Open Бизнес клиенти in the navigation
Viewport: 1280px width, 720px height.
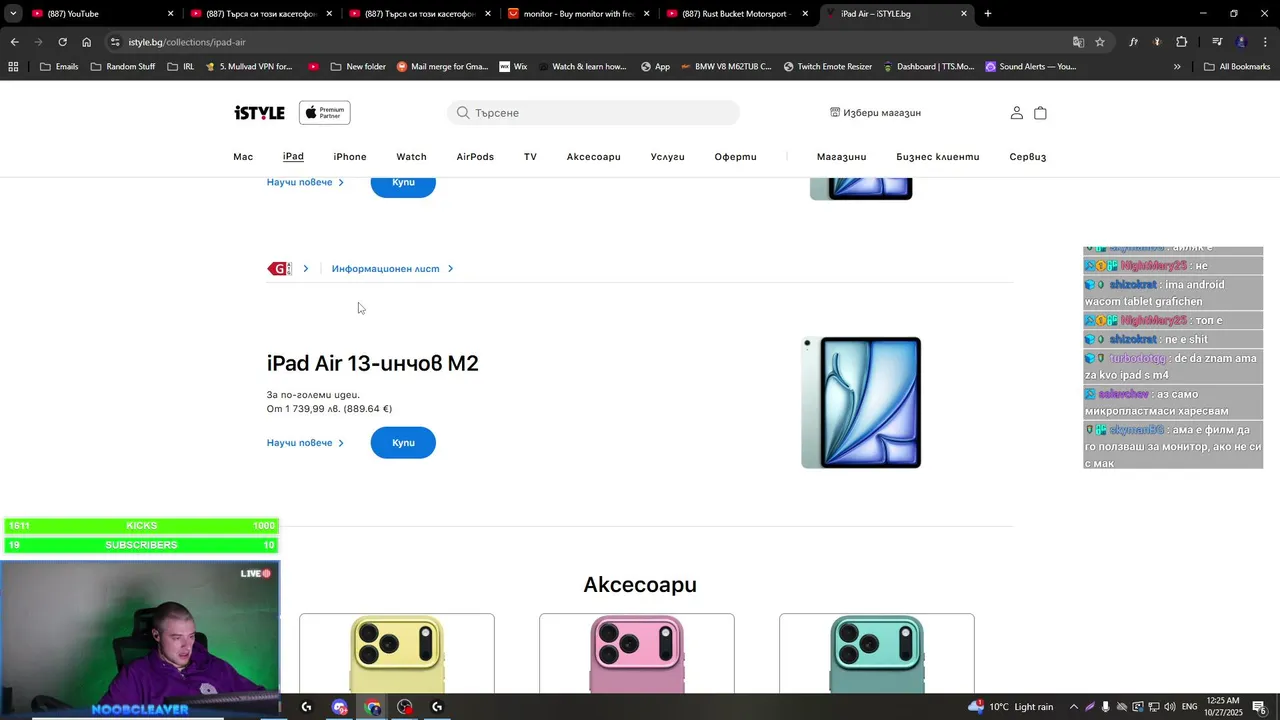click(938, 157)
